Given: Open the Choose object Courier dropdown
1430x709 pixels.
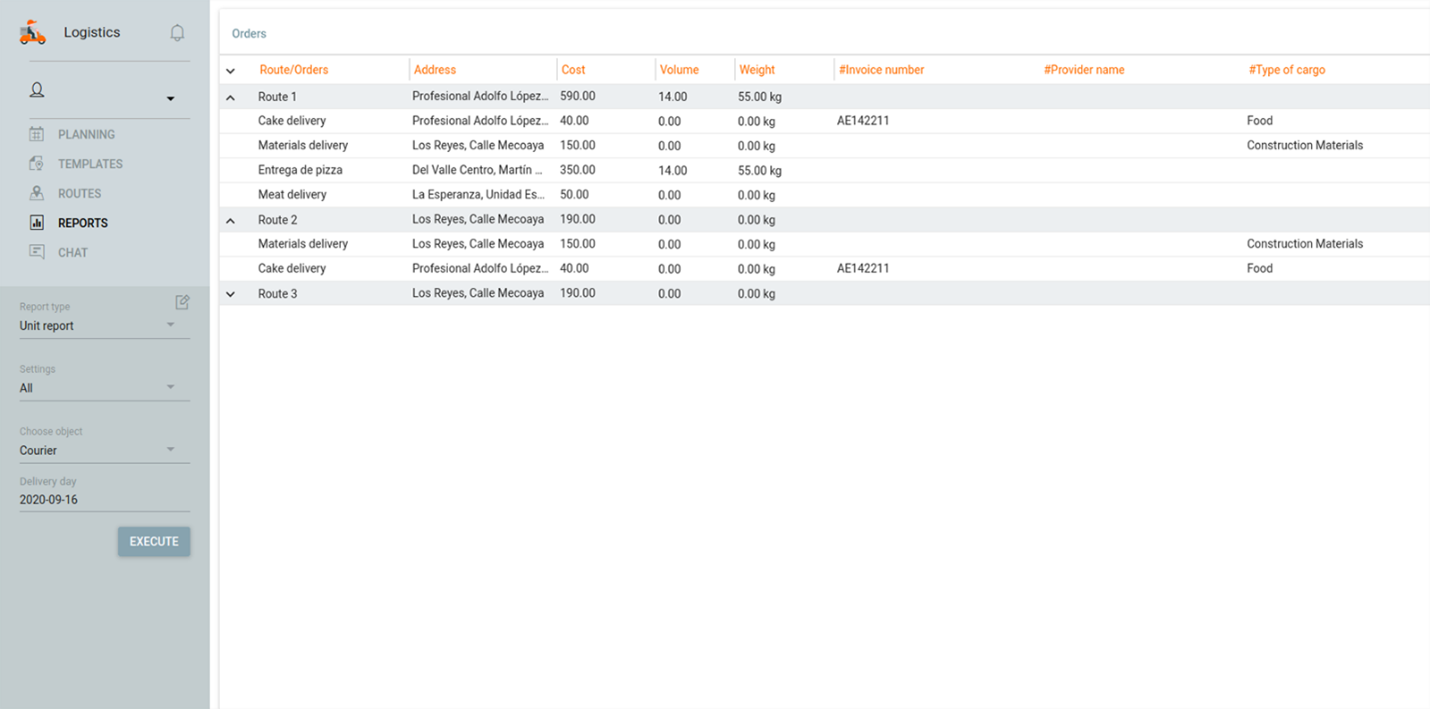Looking at the screenshot, I should point(104,450).
